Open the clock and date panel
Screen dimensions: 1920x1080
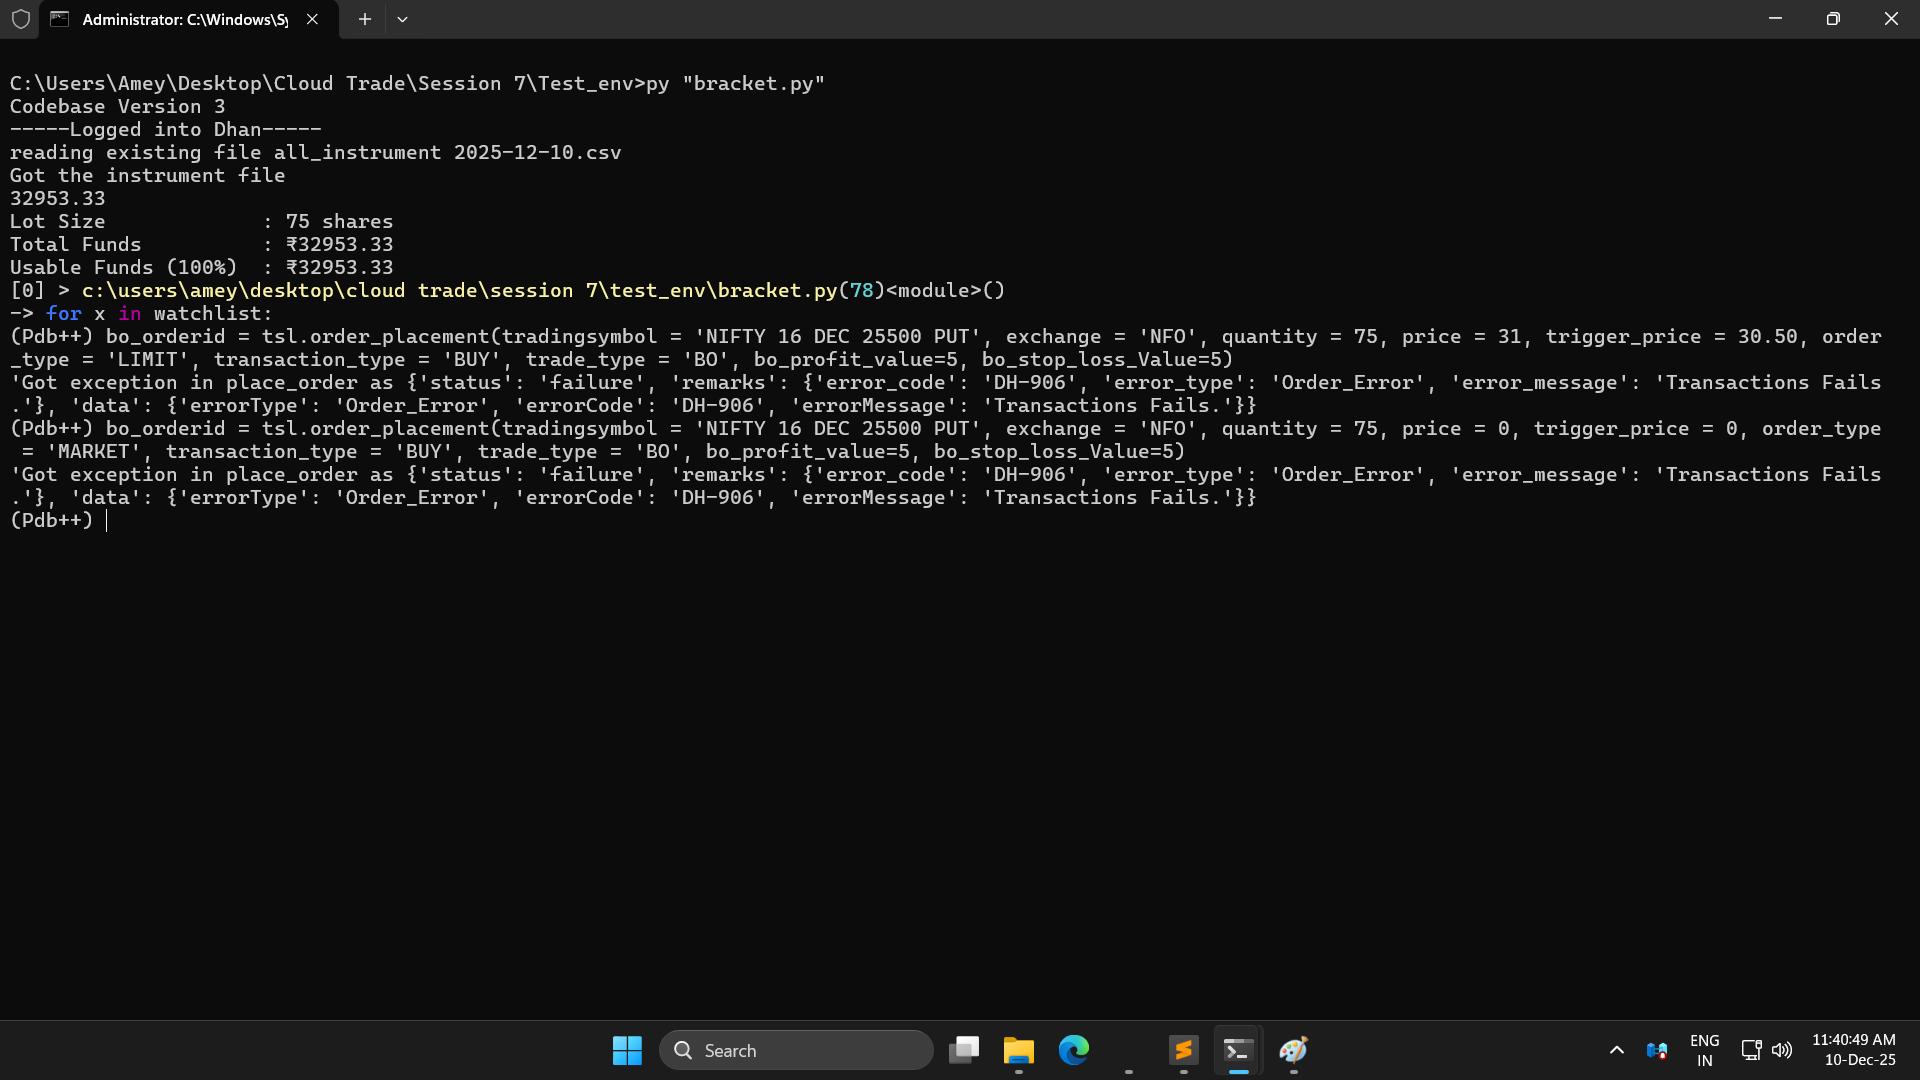click(1854, 1050)
